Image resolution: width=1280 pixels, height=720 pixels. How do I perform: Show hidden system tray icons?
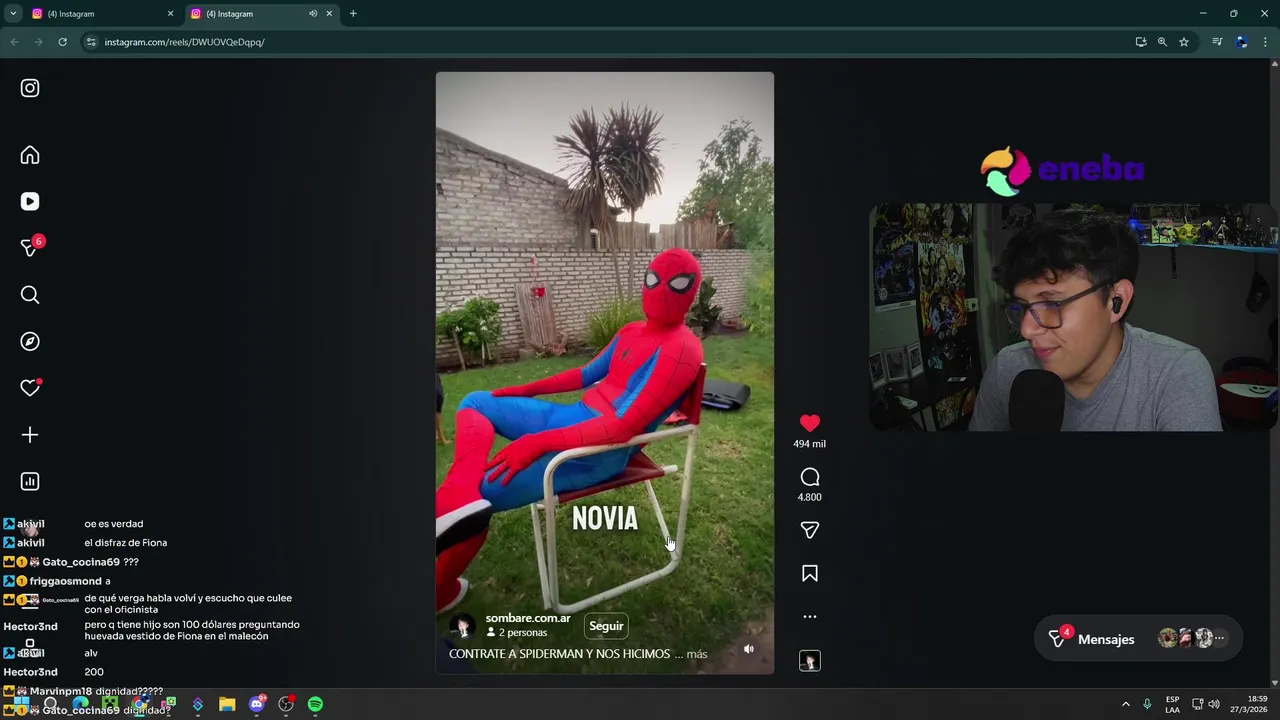(1125, 705)
